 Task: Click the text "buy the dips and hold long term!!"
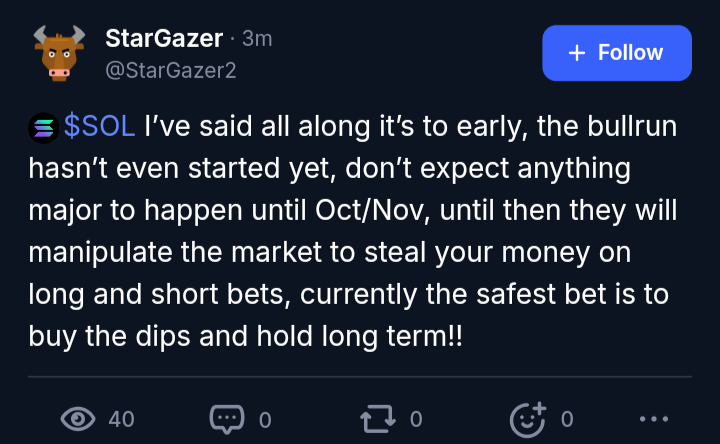pyautogui.click(x=246, y=337)
